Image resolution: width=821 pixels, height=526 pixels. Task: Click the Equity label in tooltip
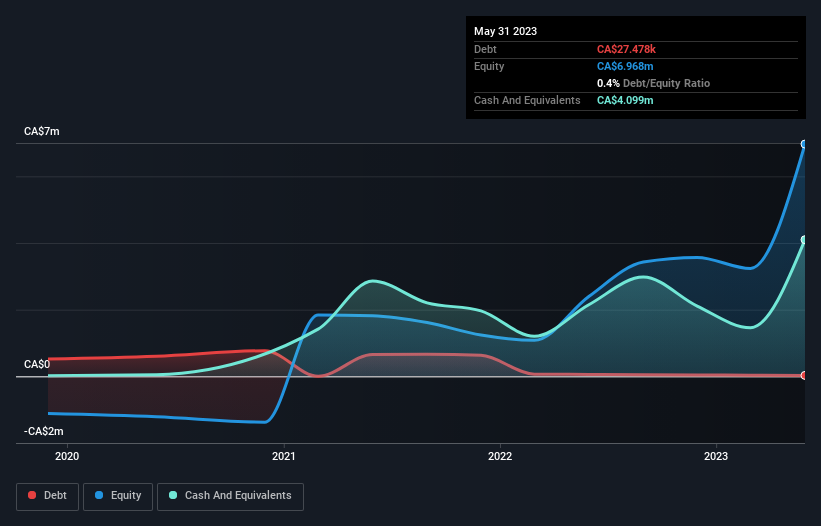[489, 66]
